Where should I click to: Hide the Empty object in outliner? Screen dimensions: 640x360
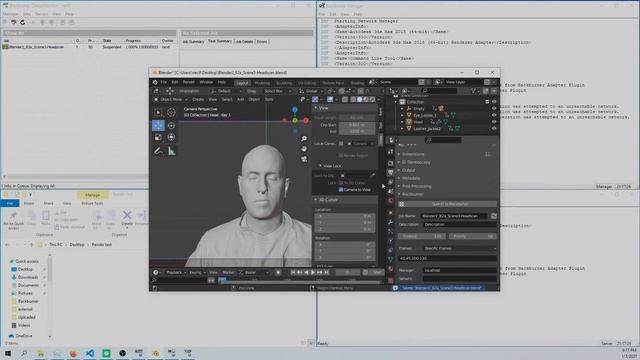point(494,109)
